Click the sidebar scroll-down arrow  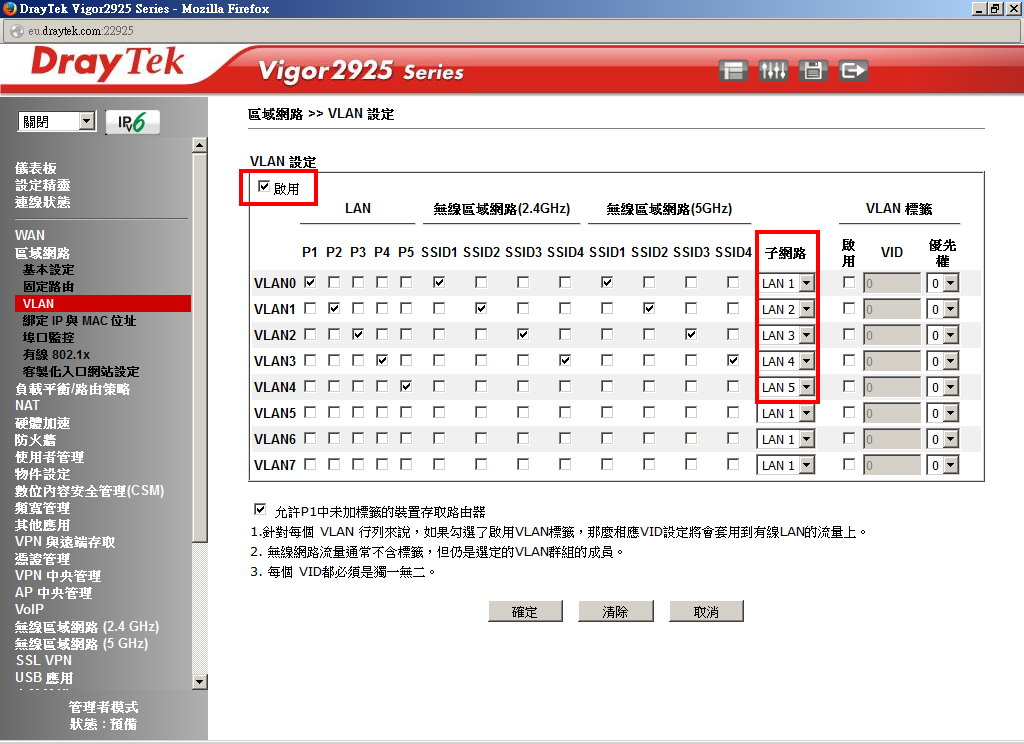coord(199,682)
